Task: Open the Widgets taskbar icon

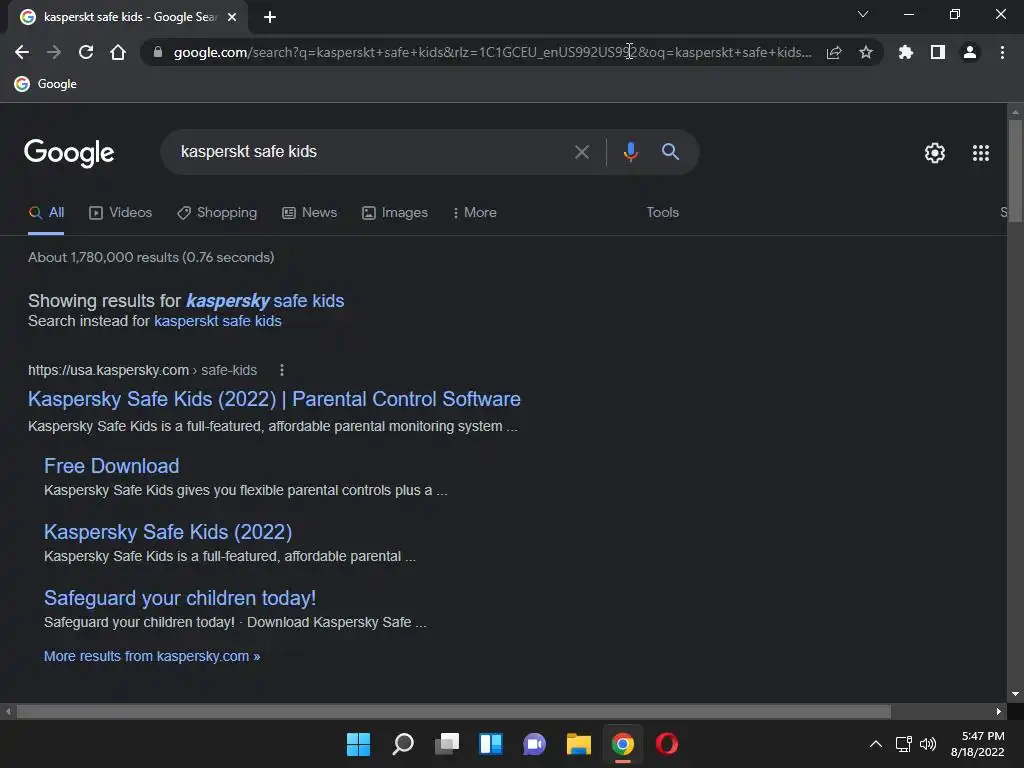Action: 490,744
